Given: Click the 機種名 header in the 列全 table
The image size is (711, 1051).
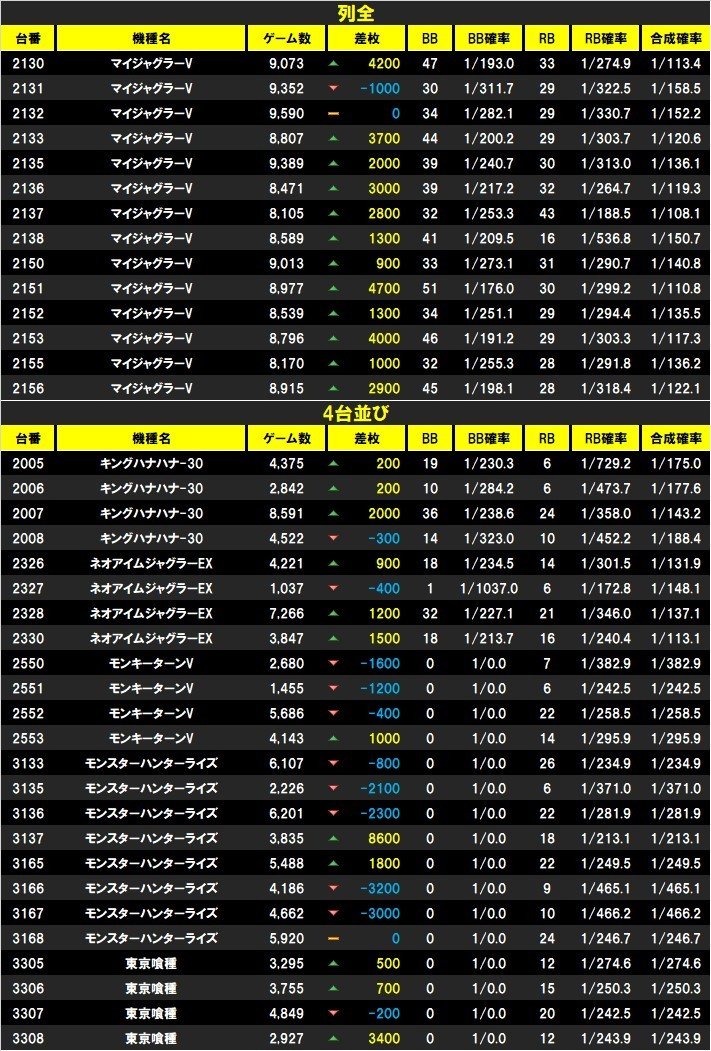Looking at the screenshot, I should coord(151,38).
